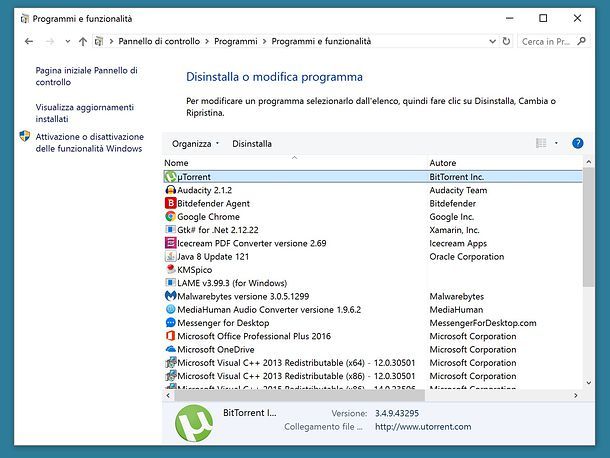The image size is (610, 458).
Task: Open the address bar history dropdown
Action: [493, 41]
